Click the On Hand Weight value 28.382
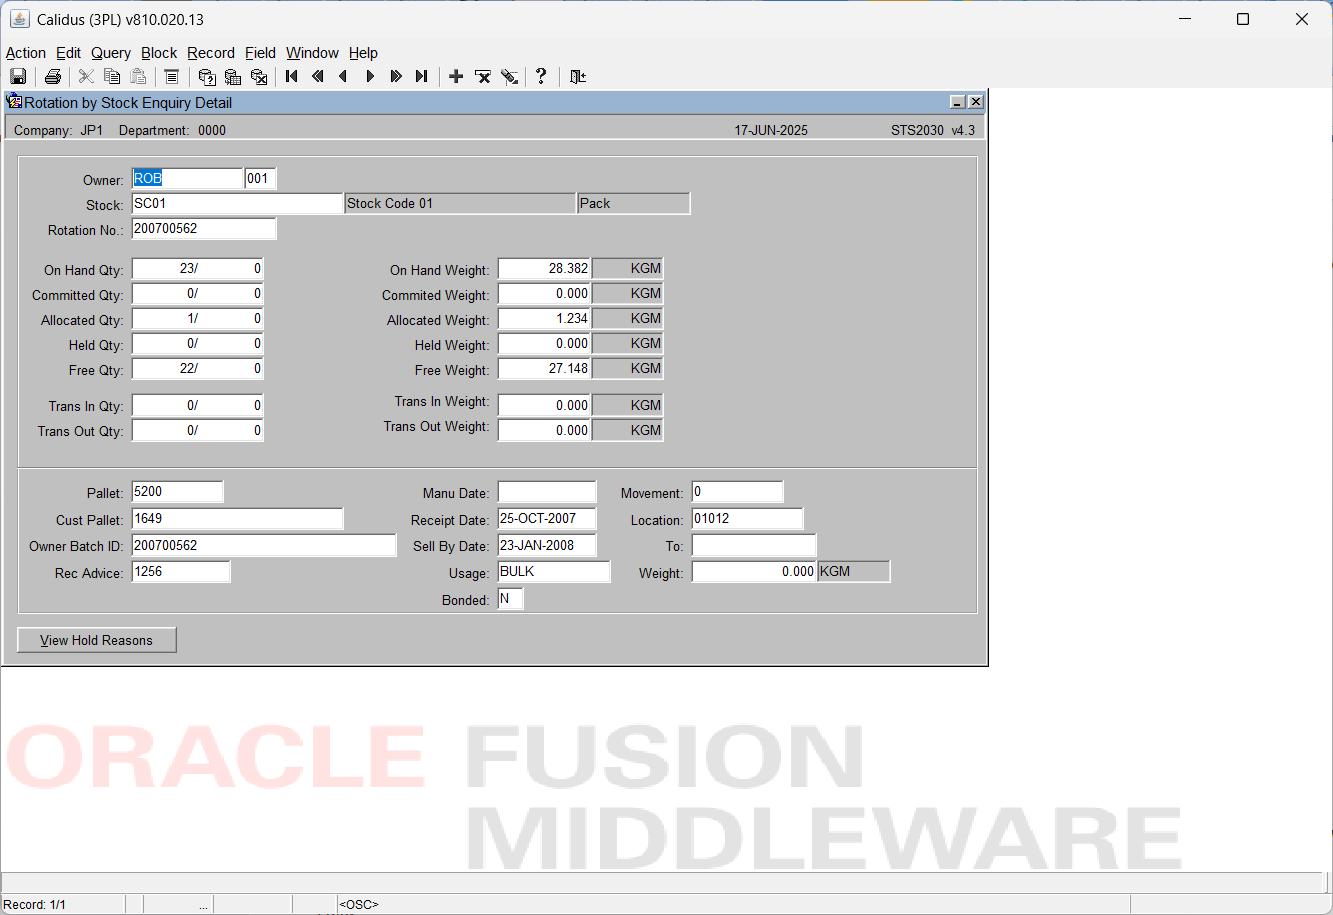 [545, 269]
